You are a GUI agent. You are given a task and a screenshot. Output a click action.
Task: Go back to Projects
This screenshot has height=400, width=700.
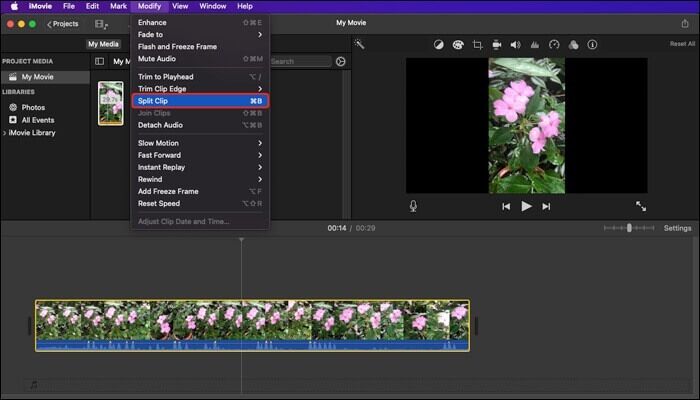tap(62, 24)
